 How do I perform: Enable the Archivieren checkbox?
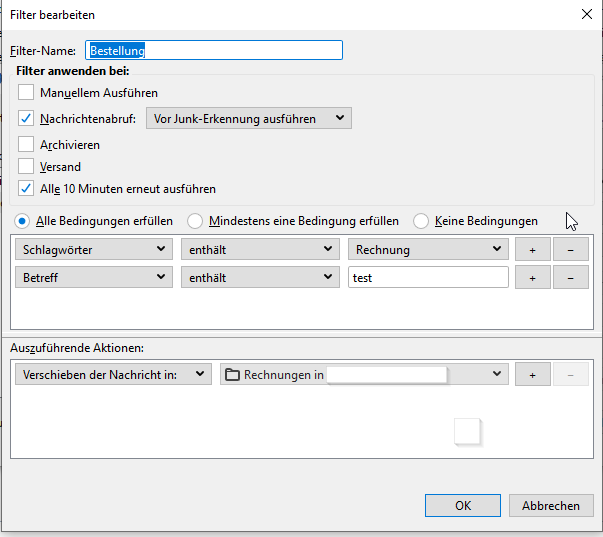26,145
